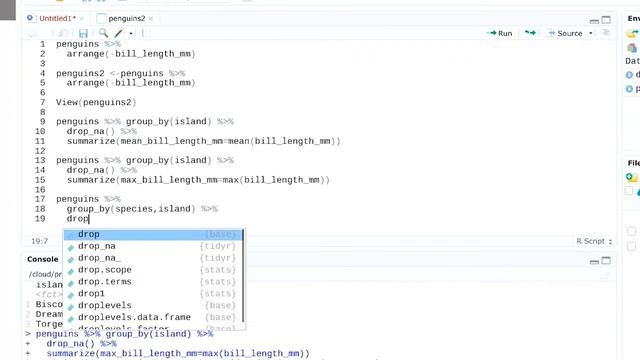
Task: Click the 19:7 cursor position indicator
Action: pos(40,241)
